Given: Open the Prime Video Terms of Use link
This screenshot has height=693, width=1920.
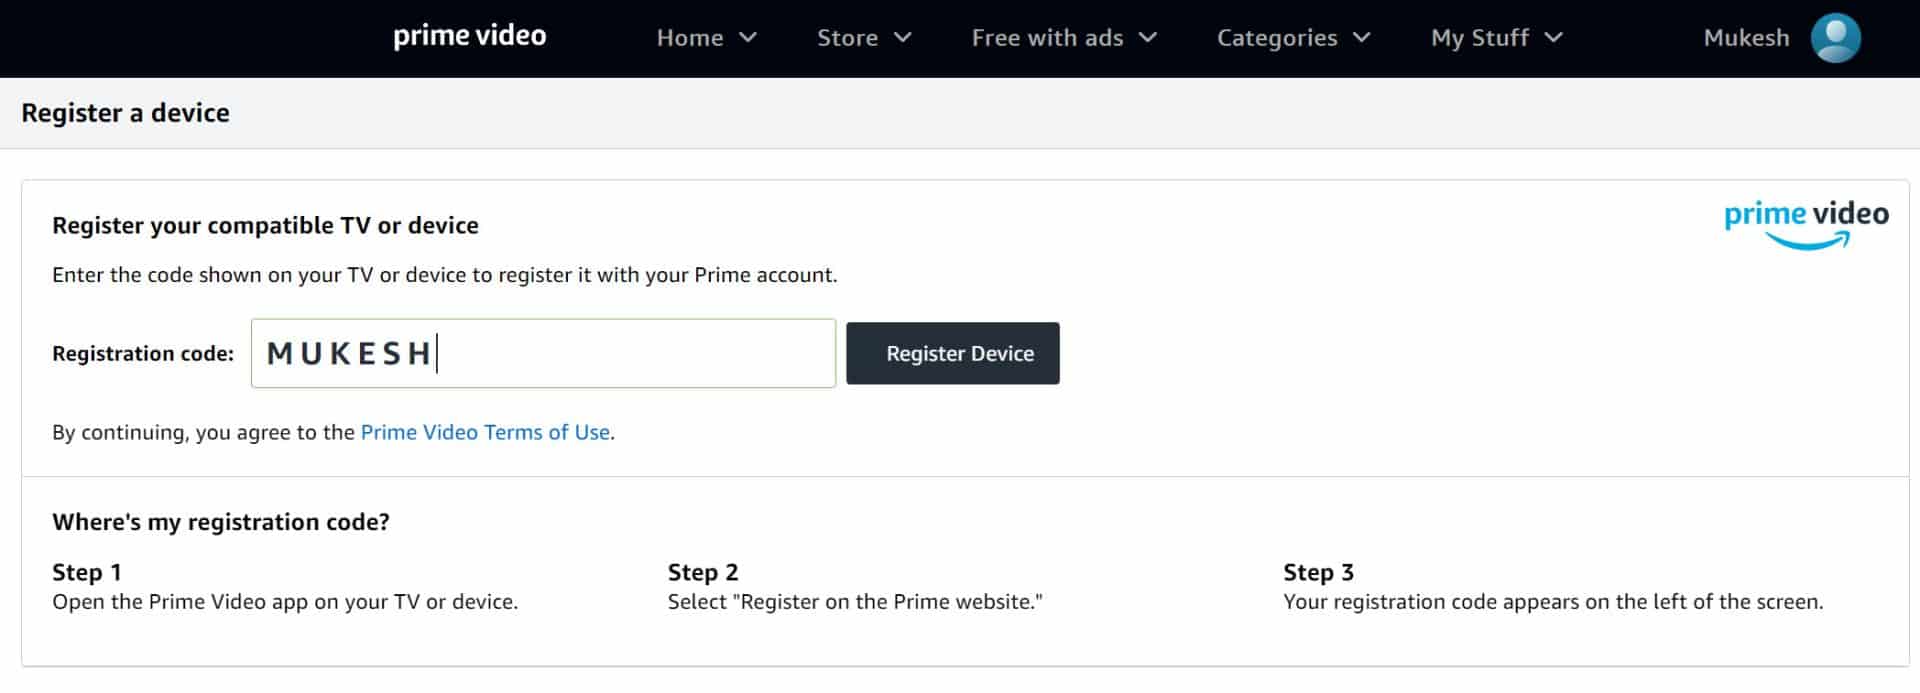Looking at the screenshot, I should click(x=486, y=432).
